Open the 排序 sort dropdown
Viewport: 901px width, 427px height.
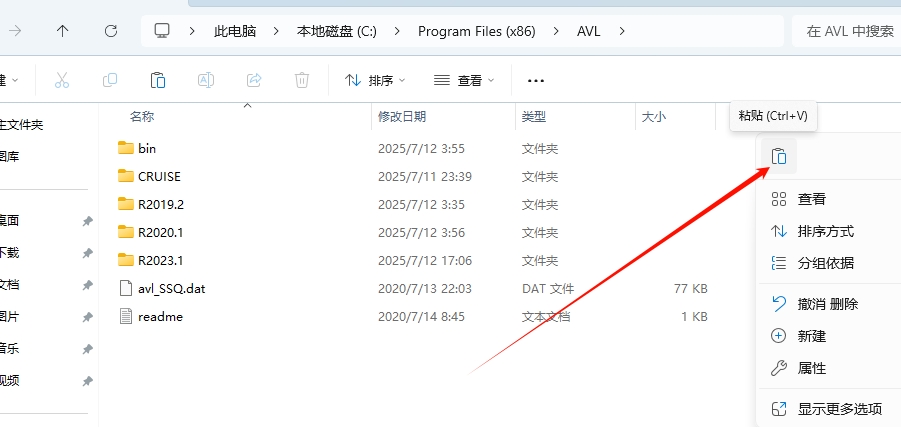point(375,80)
